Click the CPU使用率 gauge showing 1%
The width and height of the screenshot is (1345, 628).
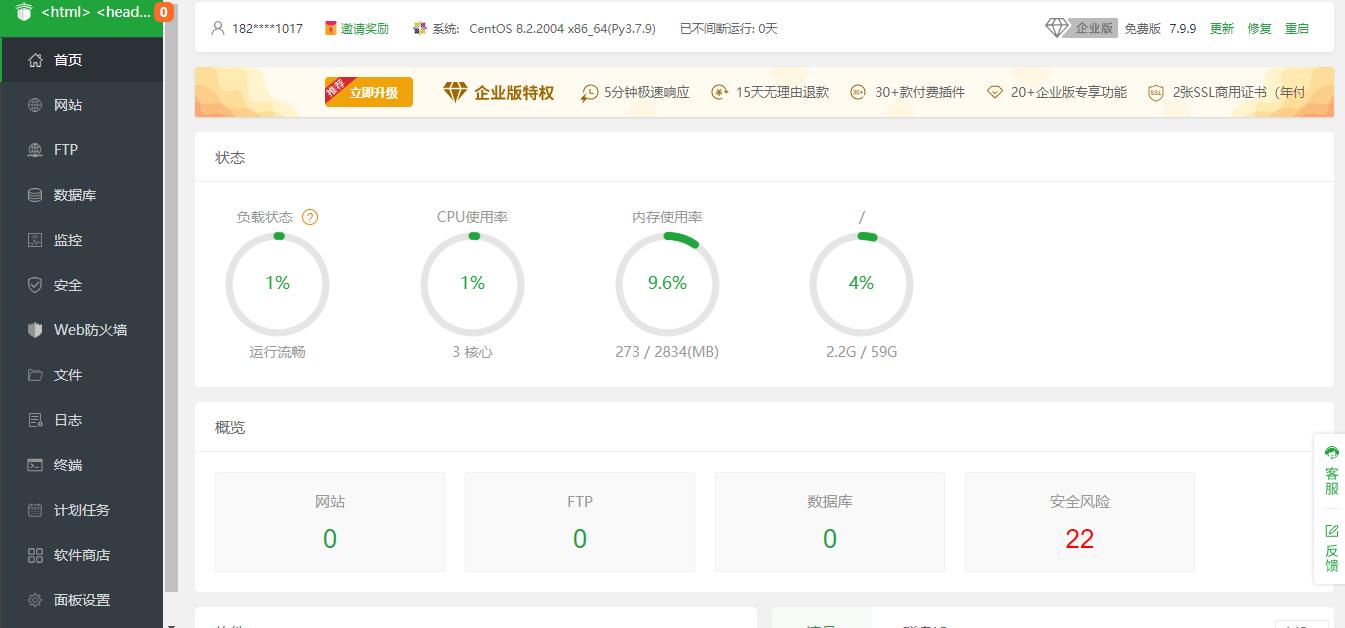click(472, 284)
